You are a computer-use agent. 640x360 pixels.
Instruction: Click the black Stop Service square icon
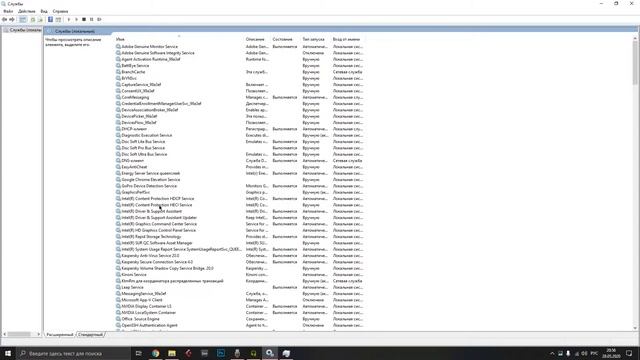tap(84, 20)
